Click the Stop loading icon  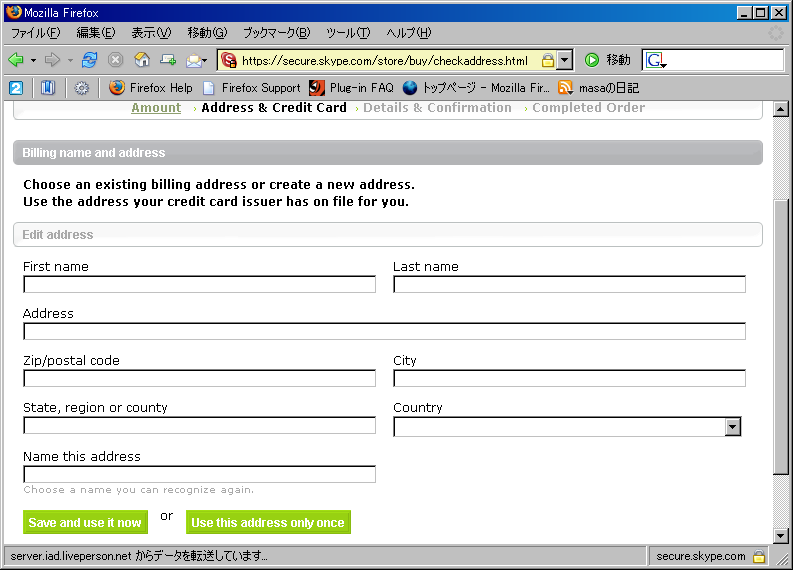coord(116,60)
